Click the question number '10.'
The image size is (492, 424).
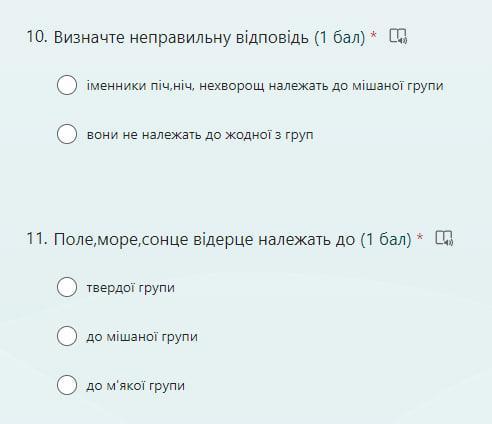click(x=37, y=37)
